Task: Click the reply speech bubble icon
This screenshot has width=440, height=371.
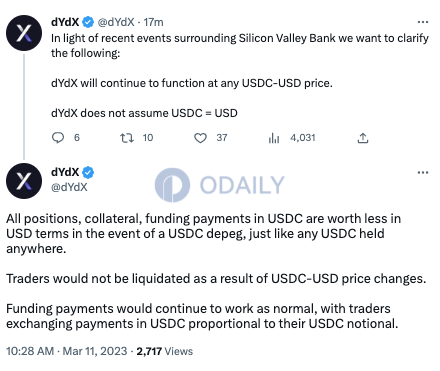Action: point(58,137)
